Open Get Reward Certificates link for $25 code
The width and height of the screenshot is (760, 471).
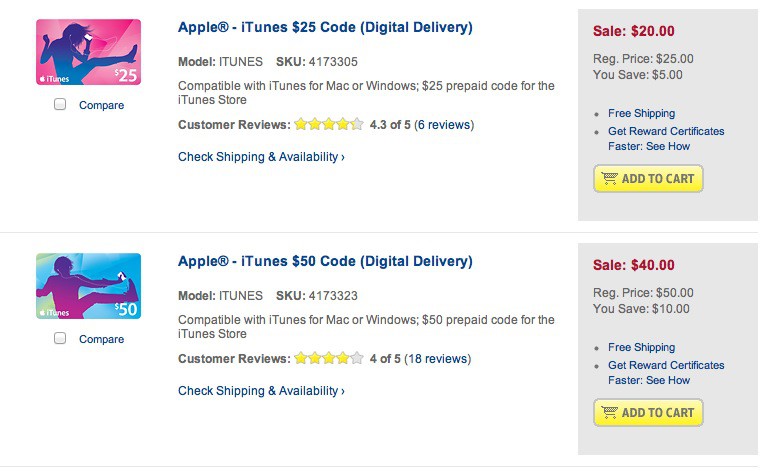pos(665,131)
